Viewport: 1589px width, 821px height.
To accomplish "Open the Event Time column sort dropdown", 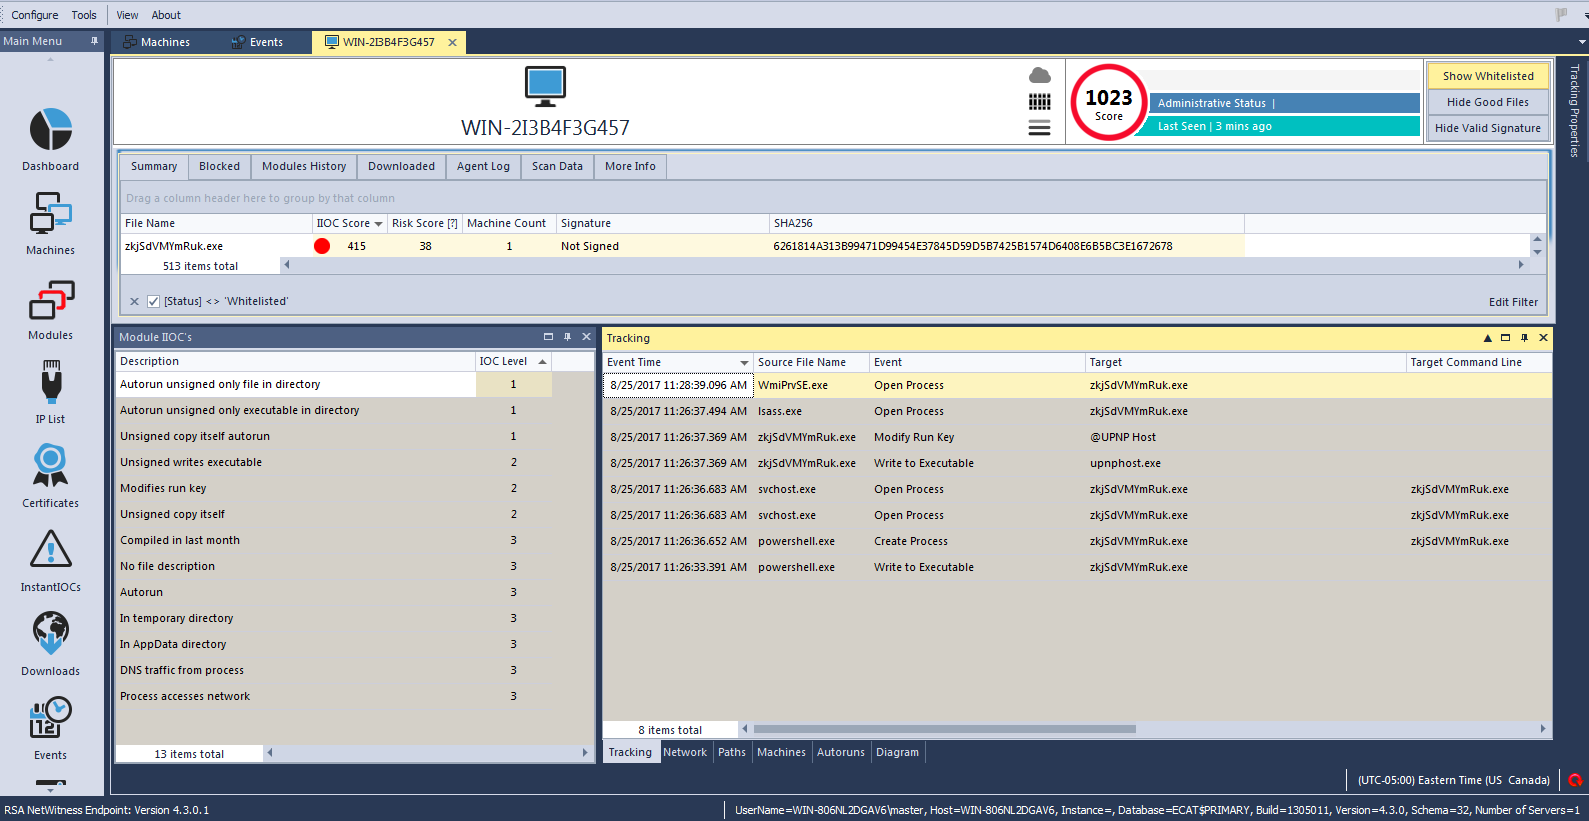I will (744, 363).
